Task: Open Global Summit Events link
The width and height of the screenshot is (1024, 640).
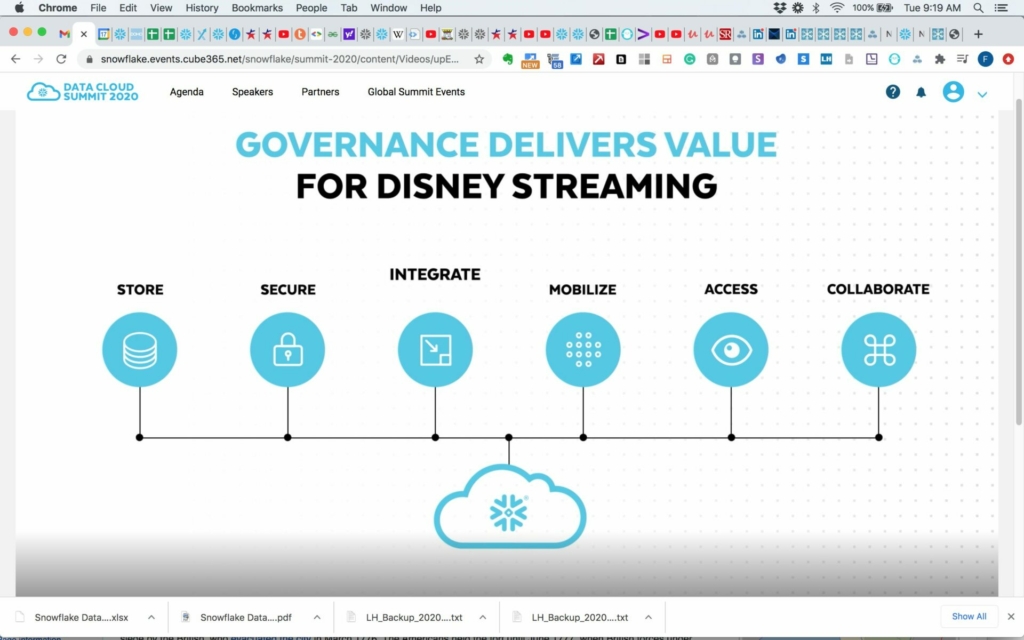Action: [x=416, y=92]
